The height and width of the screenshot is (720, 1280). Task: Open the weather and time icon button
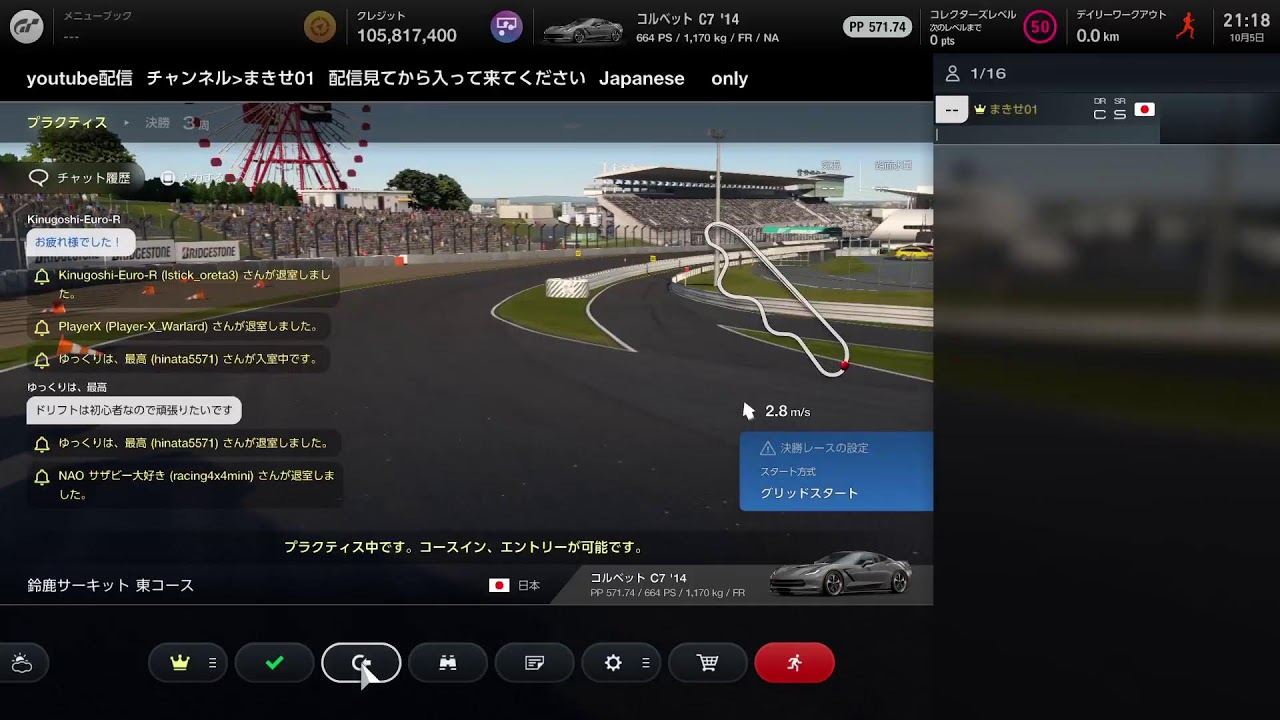click(x=22, y=663)
